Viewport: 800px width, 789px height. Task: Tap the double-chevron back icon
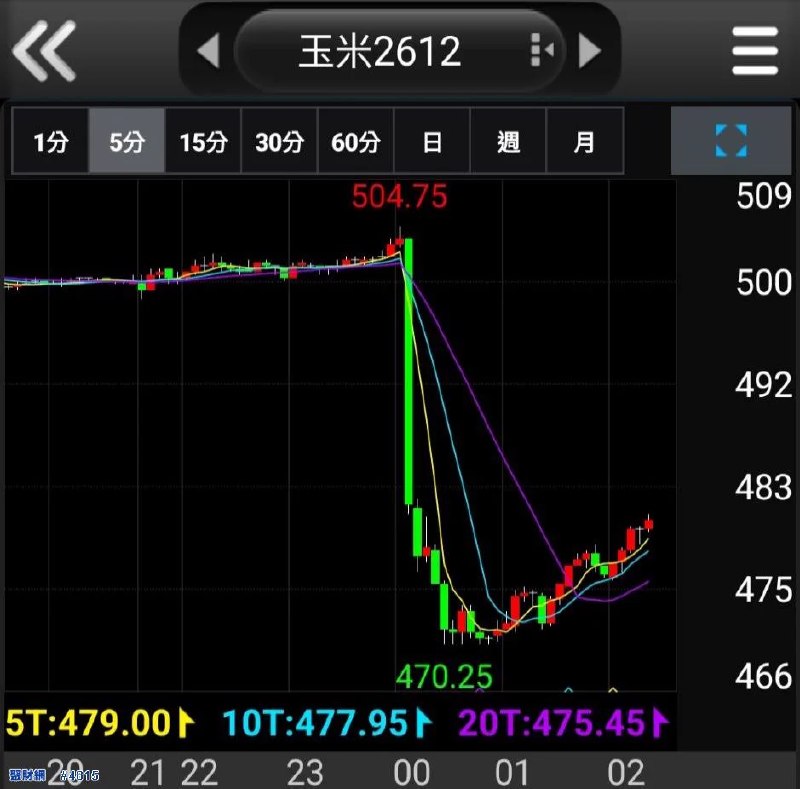click(44, 51)
